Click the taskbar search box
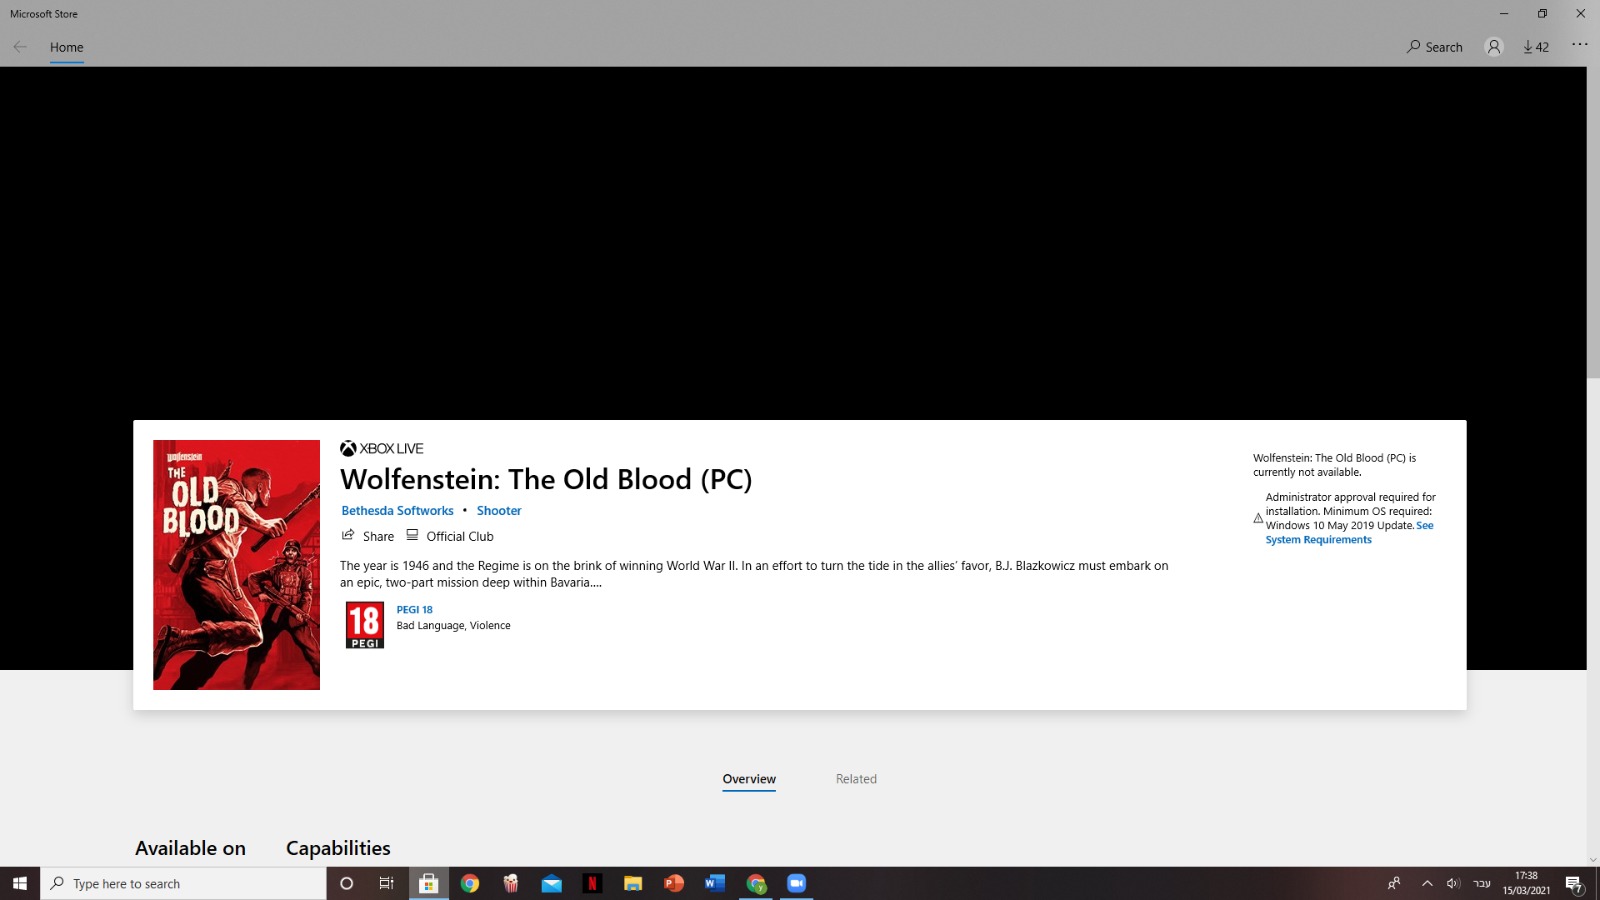The height and width of the screenshot is (900, 1600). (x=183, y=884)
